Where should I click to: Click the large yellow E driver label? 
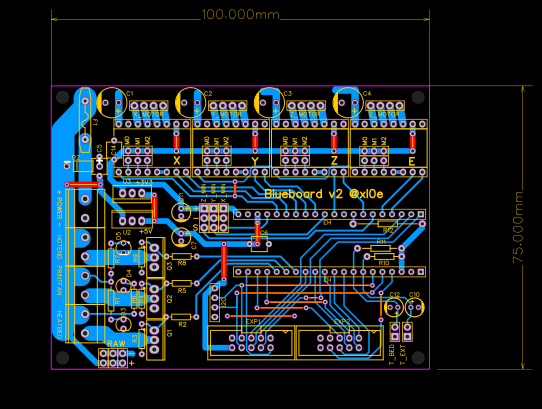pyautogui.click(x=412, y=161)
